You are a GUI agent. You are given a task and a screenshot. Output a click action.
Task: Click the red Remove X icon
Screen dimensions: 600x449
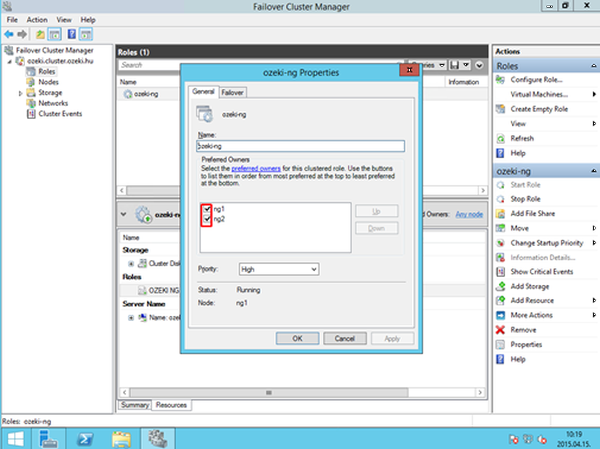(500, 330)
